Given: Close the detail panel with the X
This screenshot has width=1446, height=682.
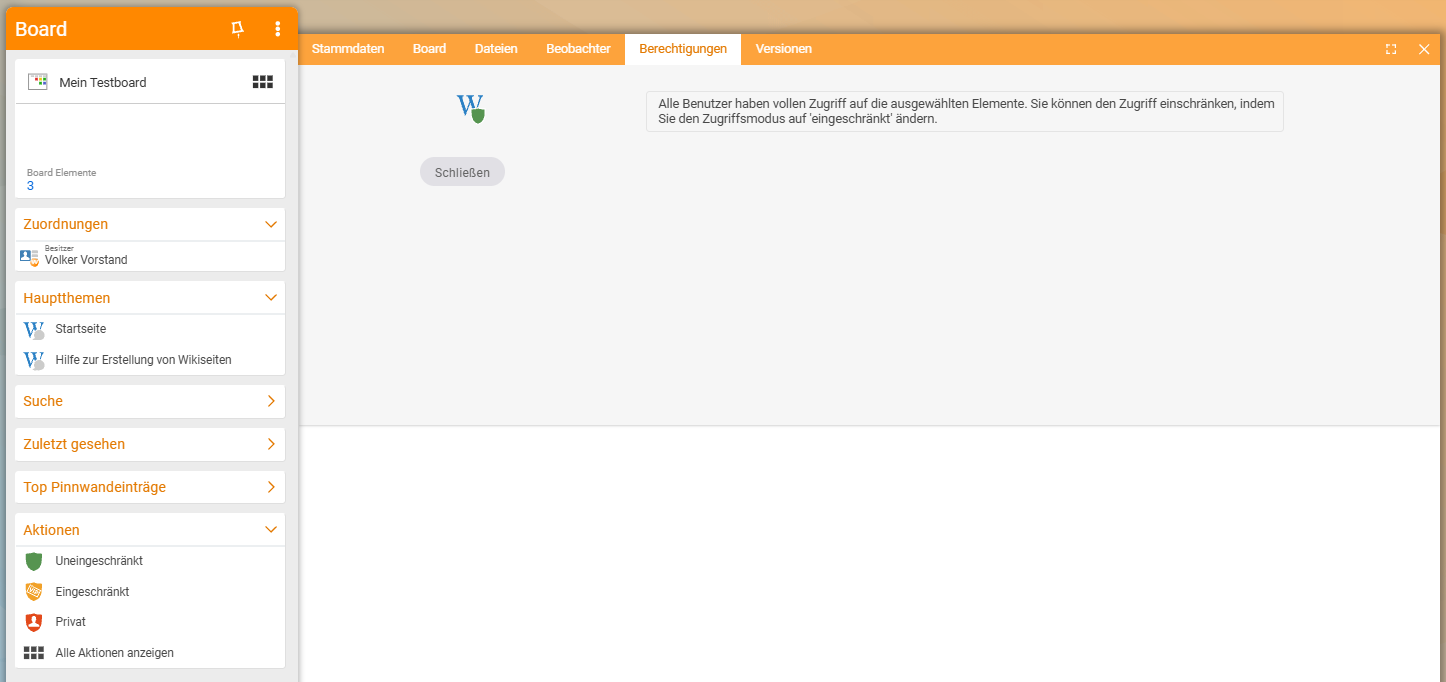Looking at the screenshot, I should pos(1424,49).
